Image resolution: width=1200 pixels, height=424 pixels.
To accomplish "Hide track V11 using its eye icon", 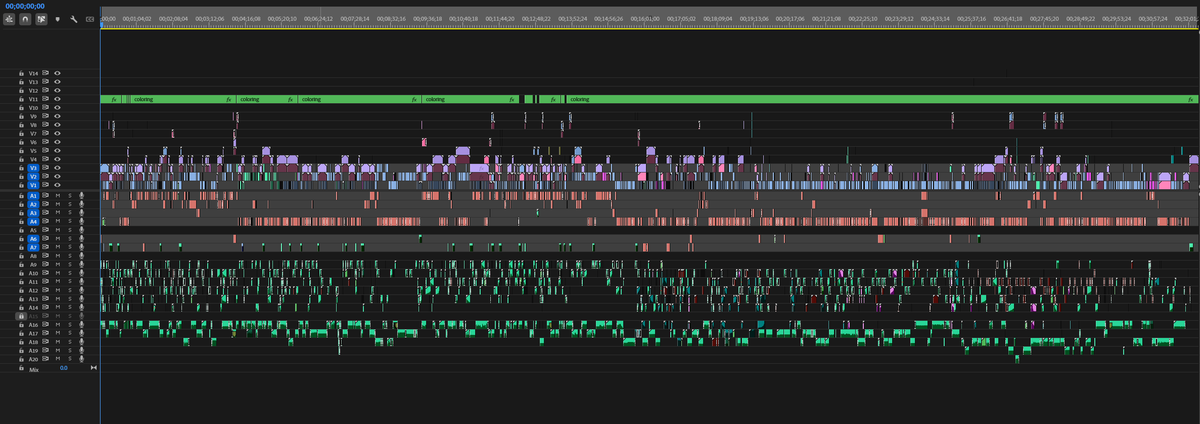I will click(57, 99).
